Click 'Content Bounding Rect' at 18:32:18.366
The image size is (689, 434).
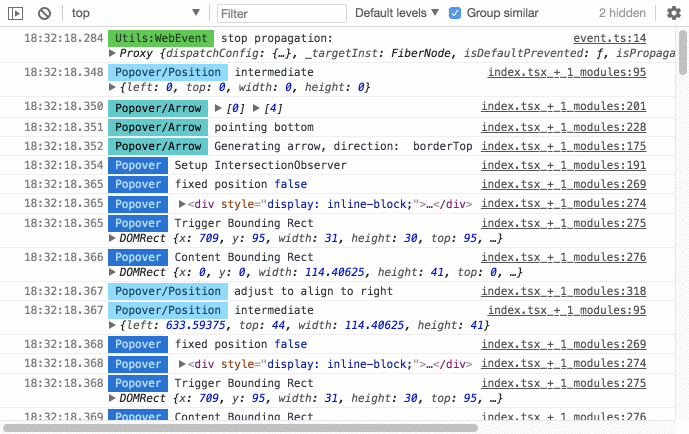point(244,257)
